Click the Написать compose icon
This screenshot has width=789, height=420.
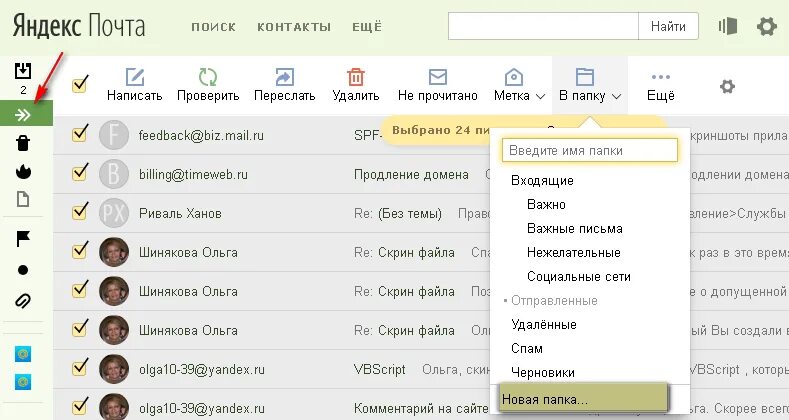pyautogui.click(x=135, y=77)
